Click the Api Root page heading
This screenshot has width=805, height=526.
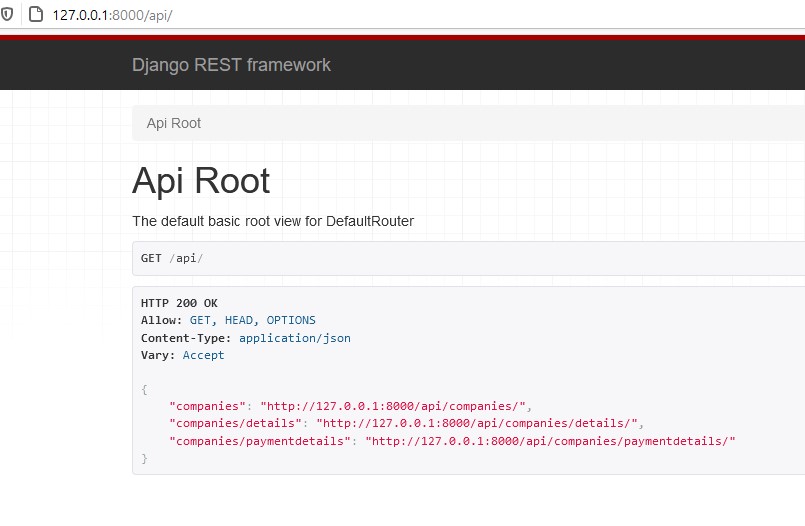tap(201, 181)
